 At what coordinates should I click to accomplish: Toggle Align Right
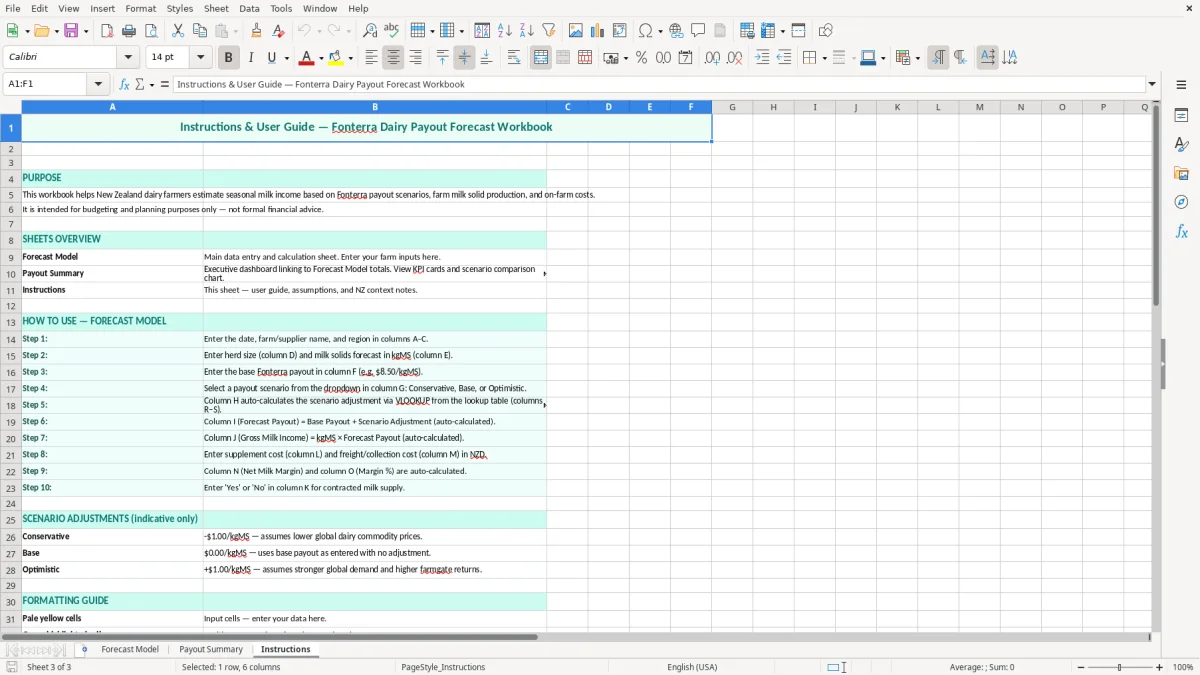coord(416,58)
